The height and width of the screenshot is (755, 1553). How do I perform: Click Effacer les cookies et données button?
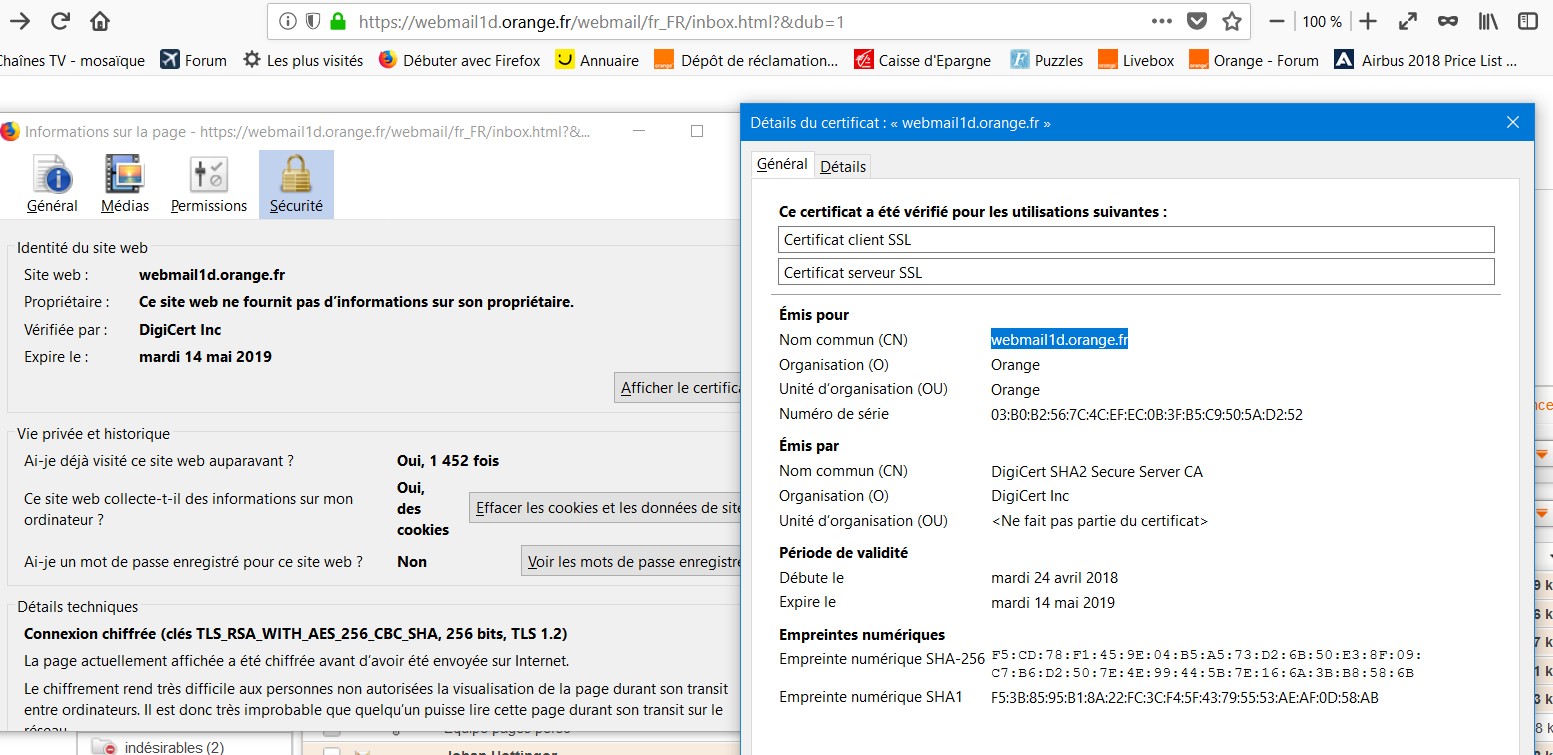(x=606, y=508)
